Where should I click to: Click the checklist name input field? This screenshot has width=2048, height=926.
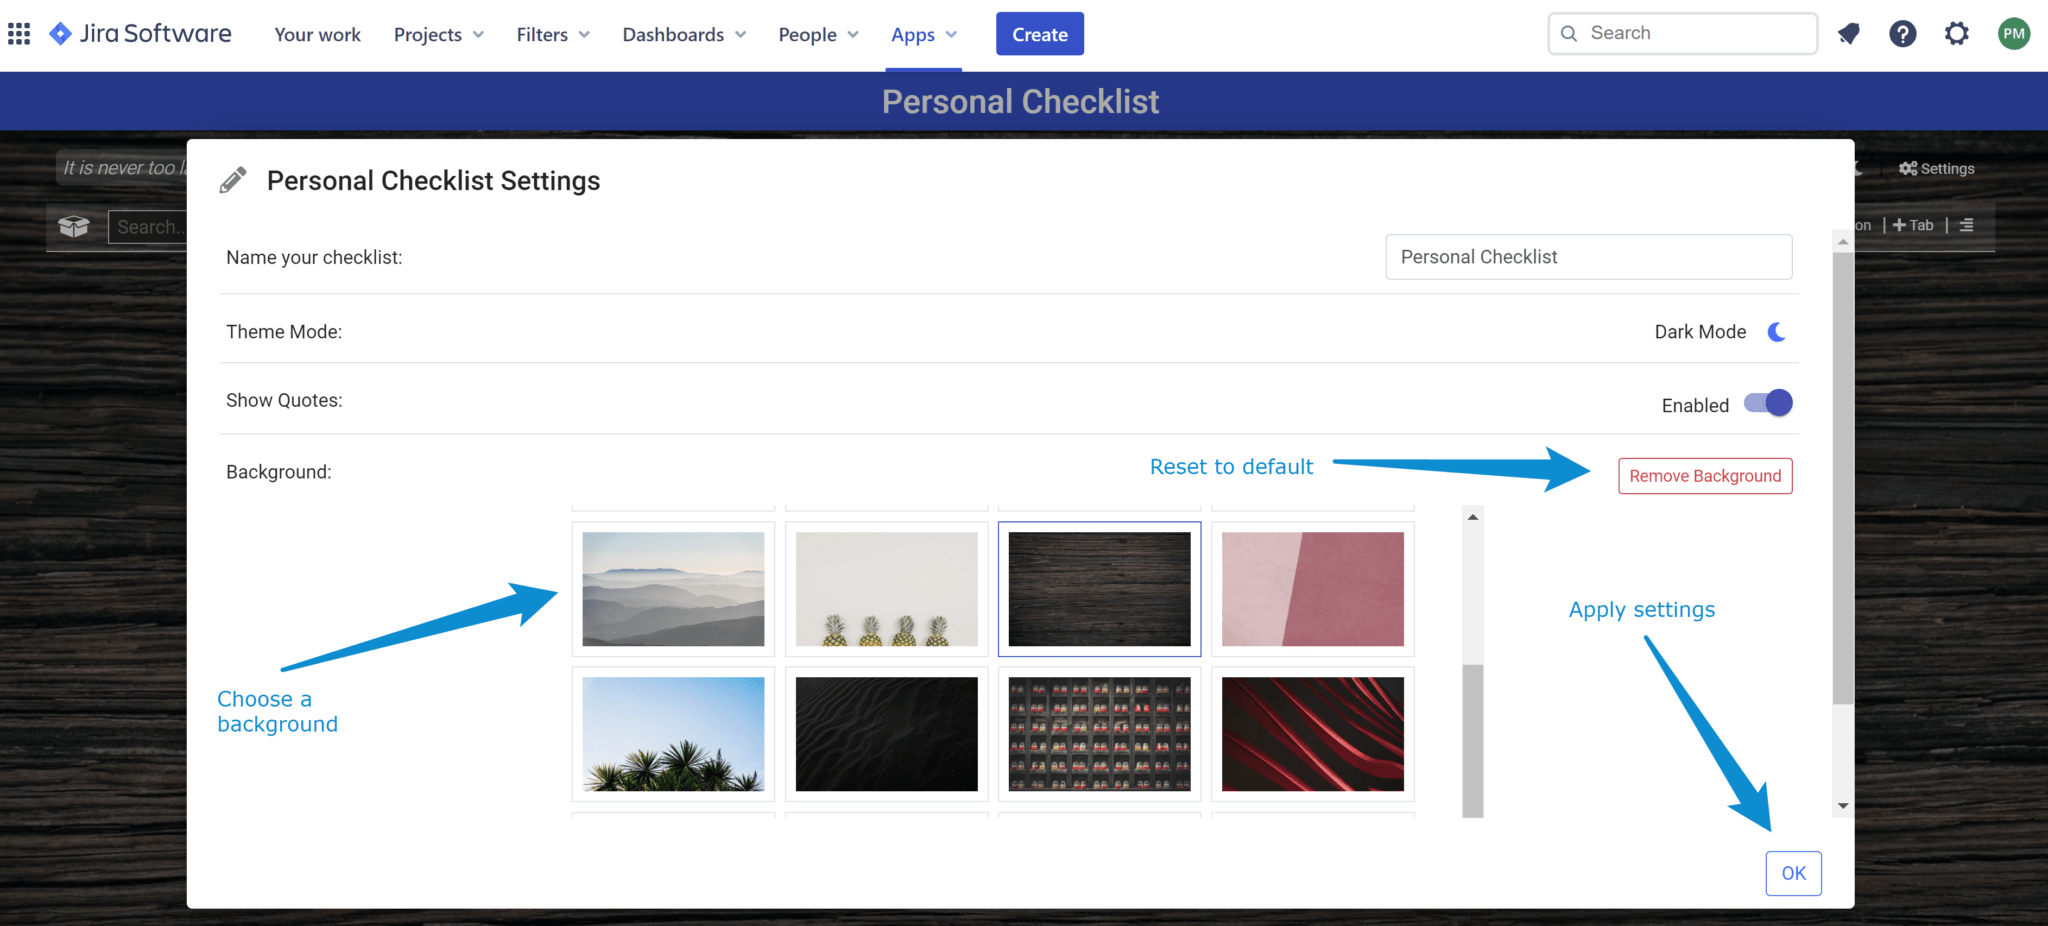[x=1588, y=257]
